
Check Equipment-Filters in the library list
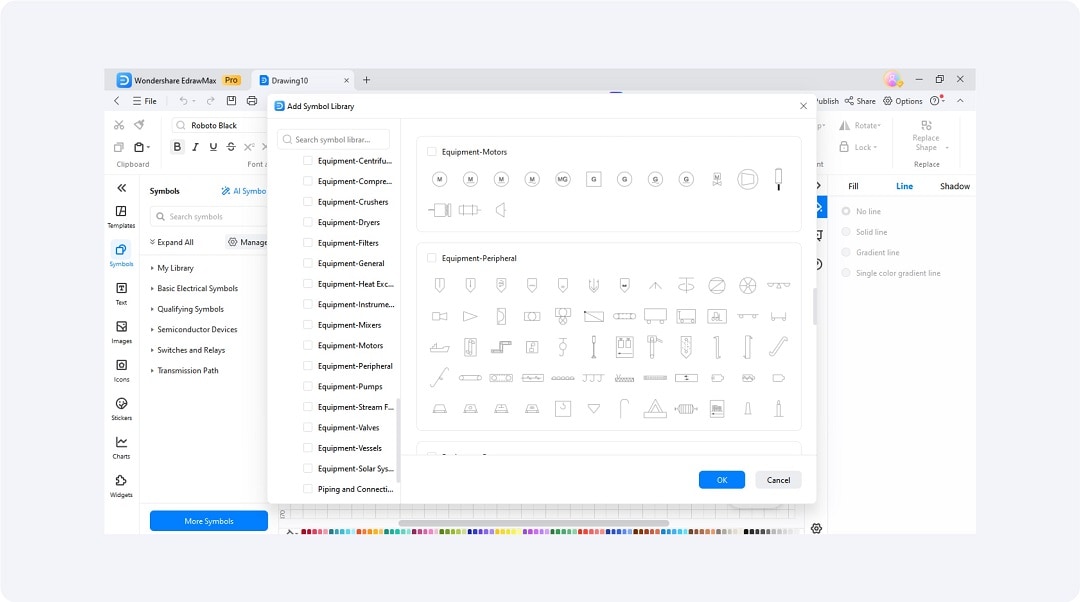pos(308,242)
